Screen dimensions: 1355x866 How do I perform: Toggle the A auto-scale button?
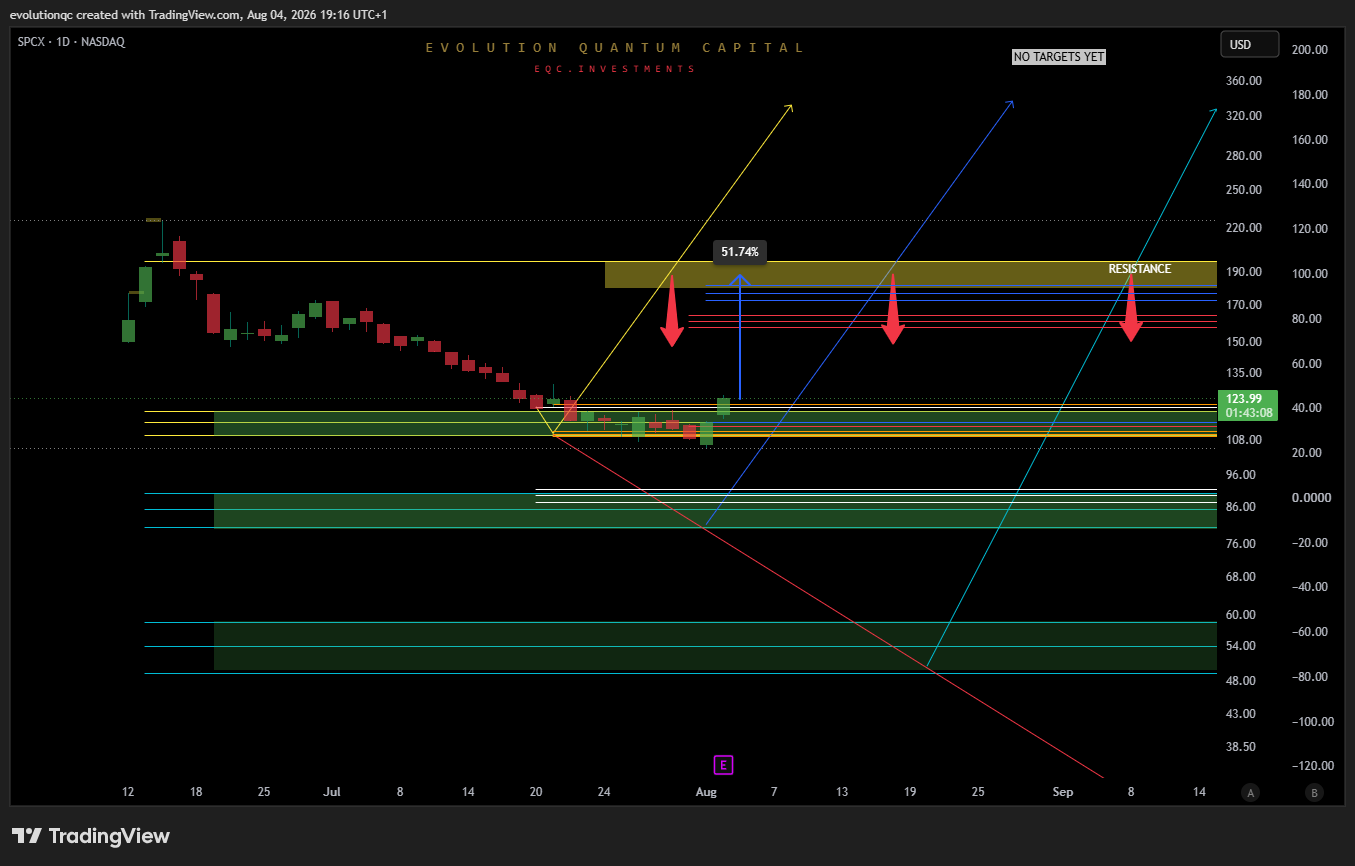(x=1249, y=792)
